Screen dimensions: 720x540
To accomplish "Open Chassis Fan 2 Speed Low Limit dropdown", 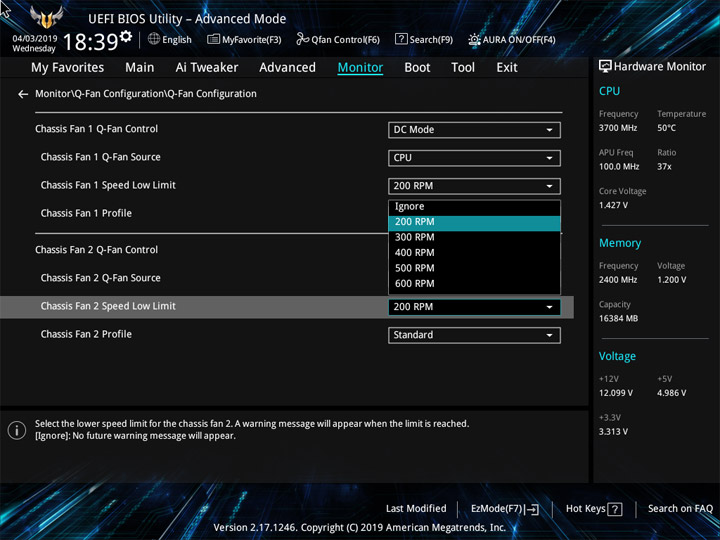I will click(474, 307).
